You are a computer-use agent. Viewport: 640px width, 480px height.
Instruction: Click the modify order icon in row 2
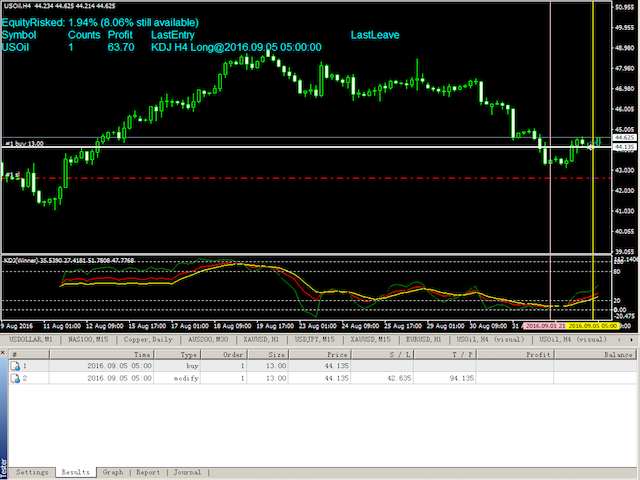click(15, 379)
